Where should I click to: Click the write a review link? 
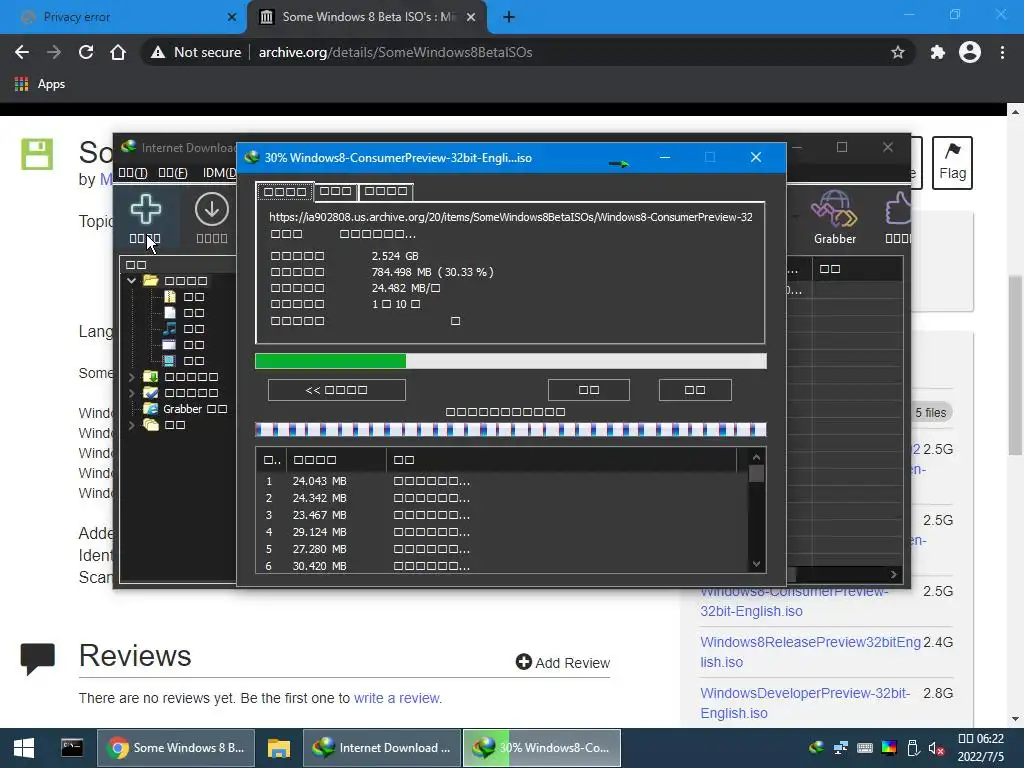396,698
